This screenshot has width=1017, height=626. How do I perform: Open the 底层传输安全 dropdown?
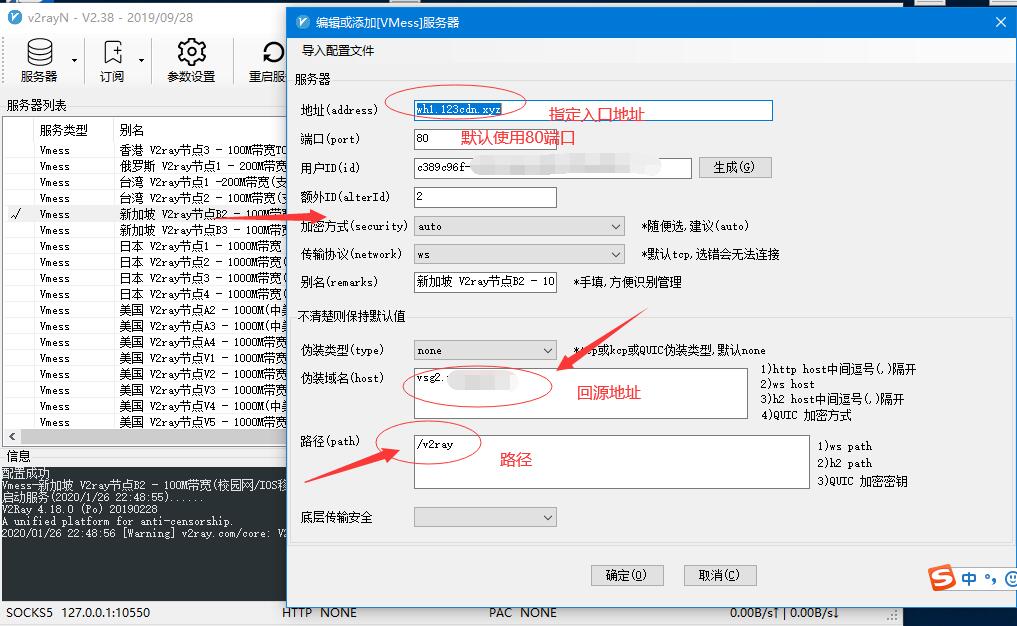pos(485,517)
